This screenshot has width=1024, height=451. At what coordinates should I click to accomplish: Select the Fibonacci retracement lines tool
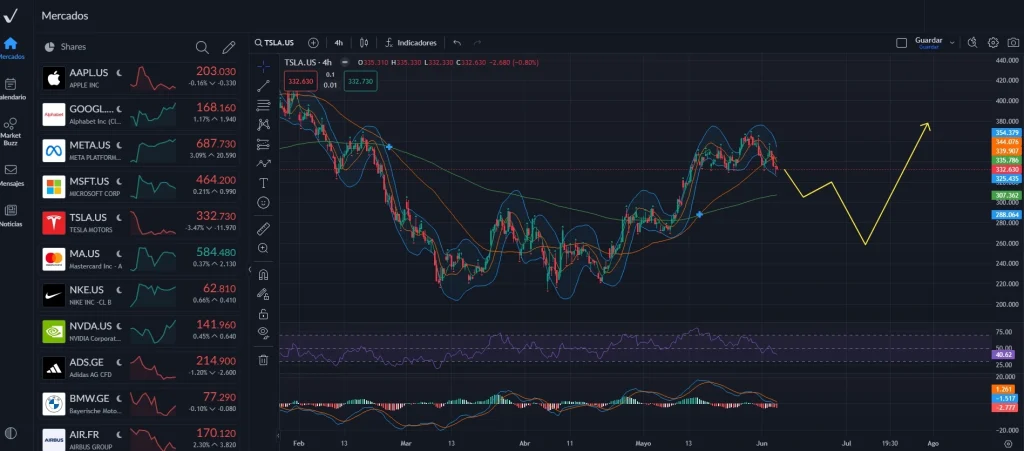263,105
